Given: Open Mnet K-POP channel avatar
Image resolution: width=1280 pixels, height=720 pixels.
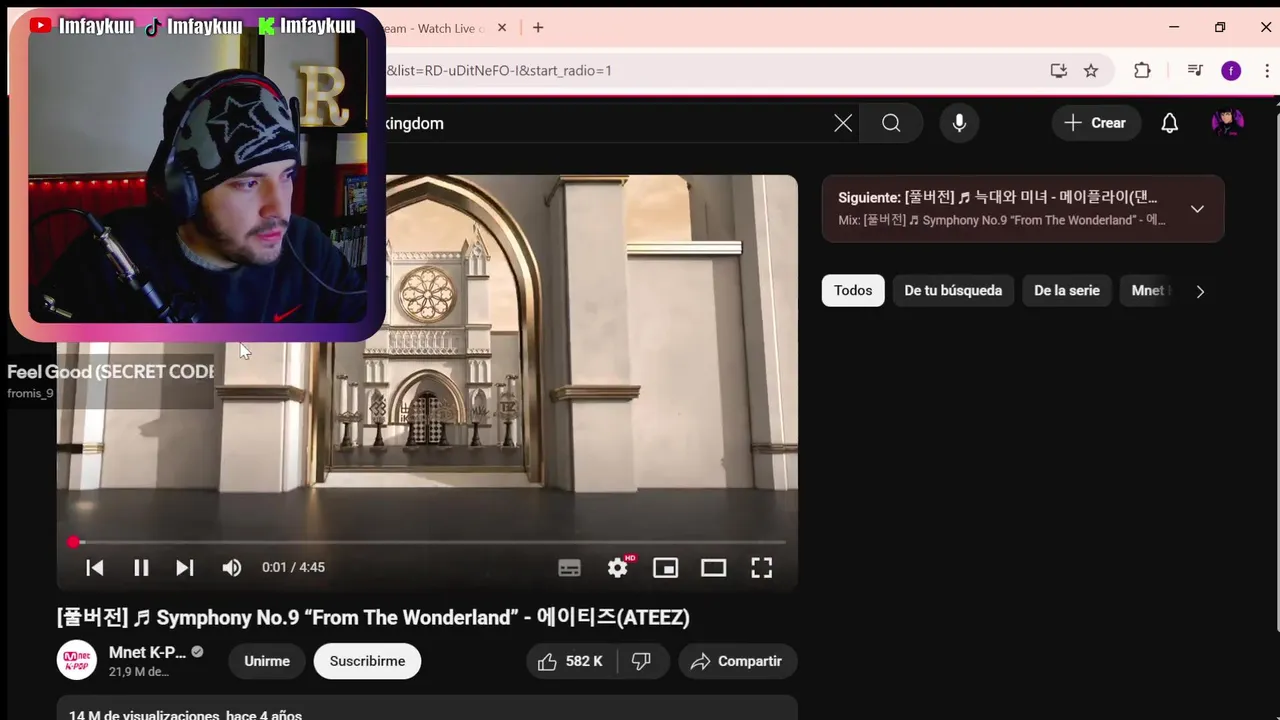Looking at the screenshot, I should pos(77,661).
